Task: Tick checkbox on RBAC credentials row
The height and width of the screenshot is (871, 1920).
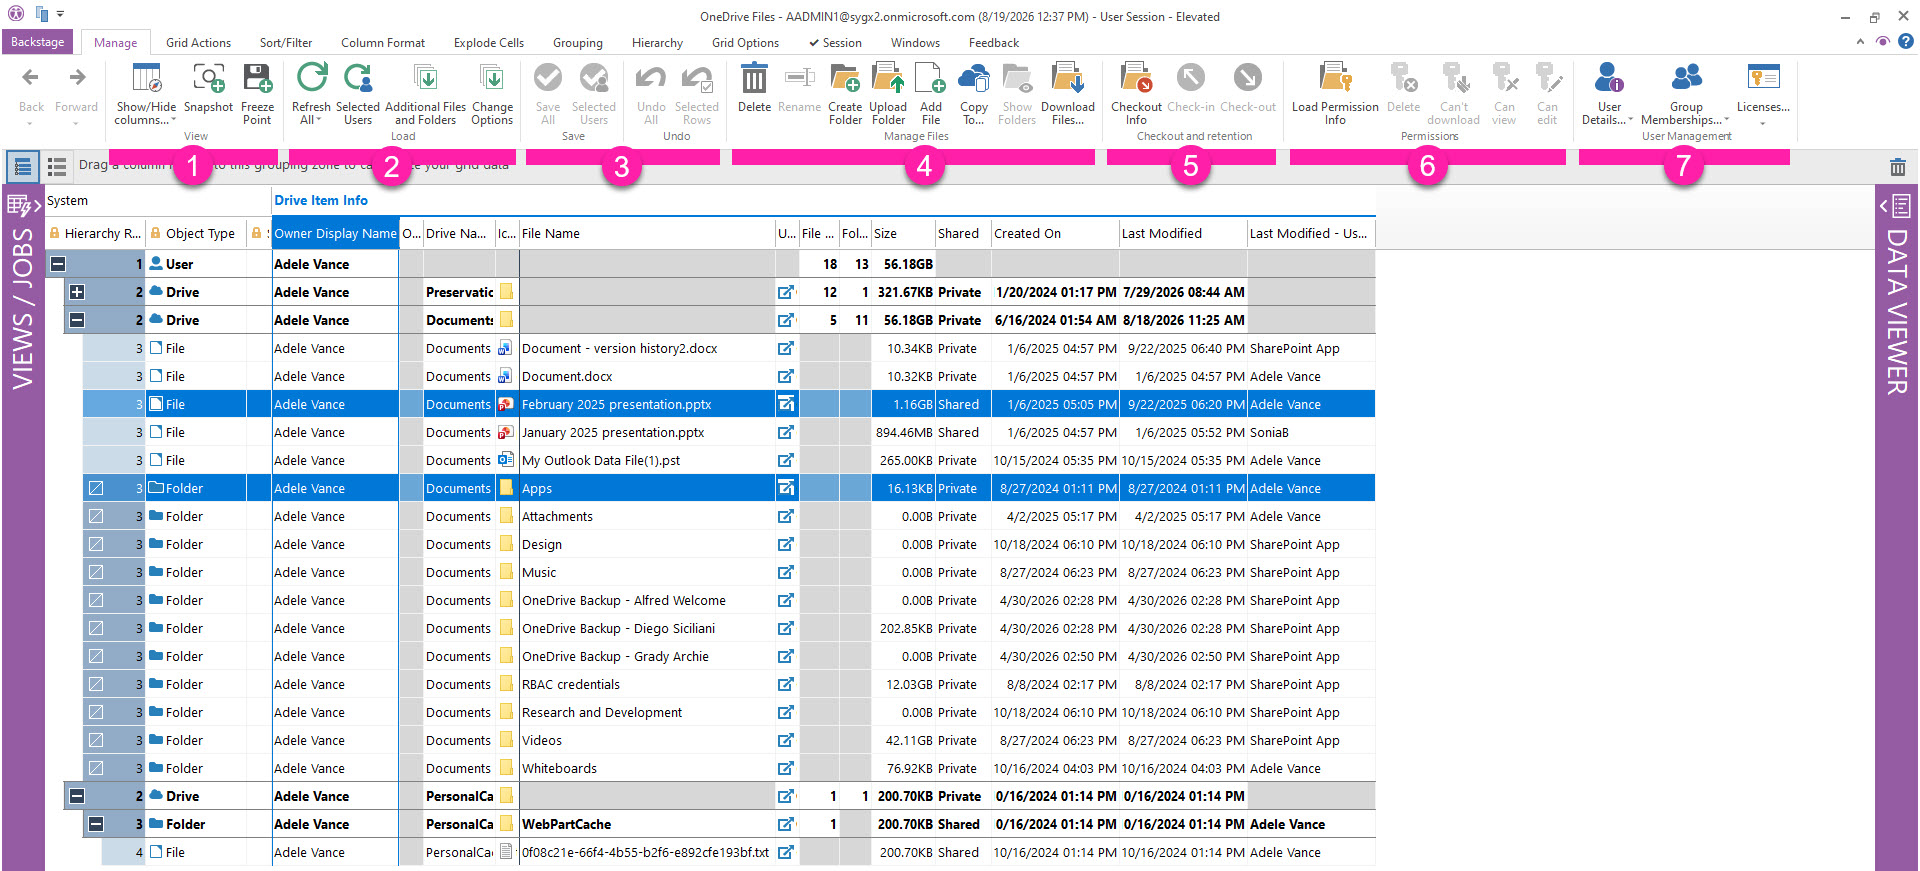Action: click(x=96, y=685)
